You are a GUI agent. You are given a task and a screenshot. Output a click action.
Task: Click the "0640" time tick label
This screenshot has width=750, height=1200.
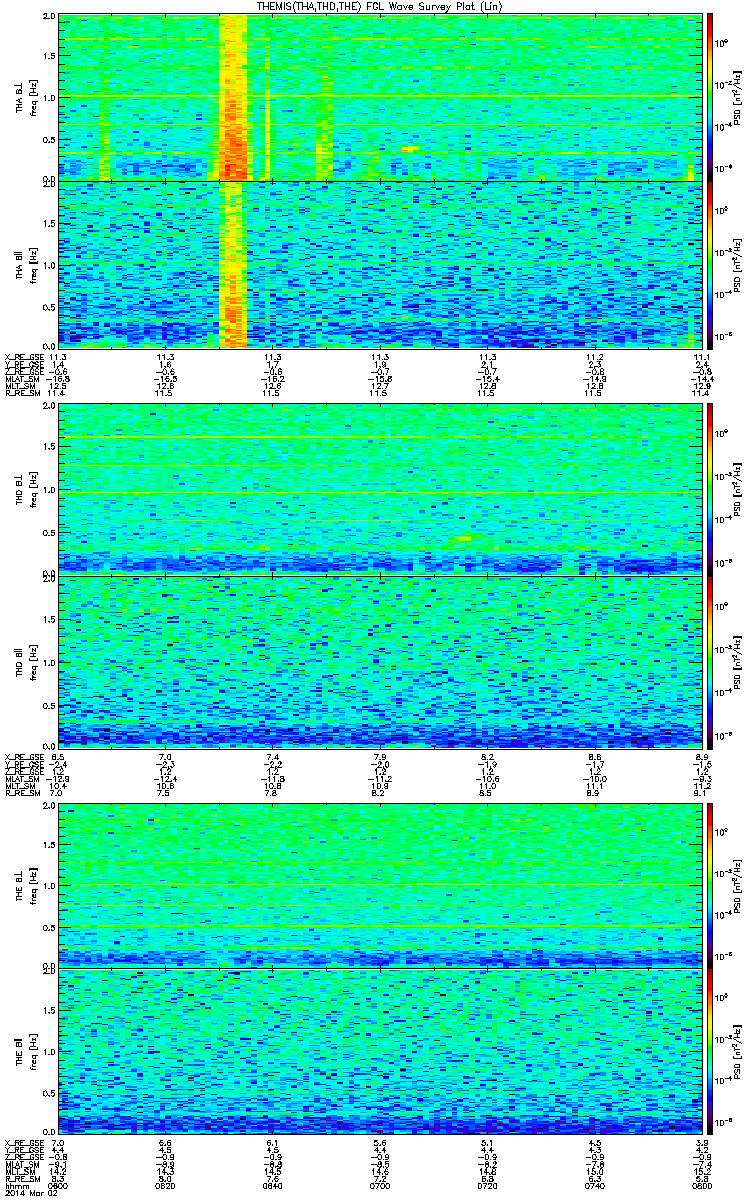click(x=273, y=1186)
